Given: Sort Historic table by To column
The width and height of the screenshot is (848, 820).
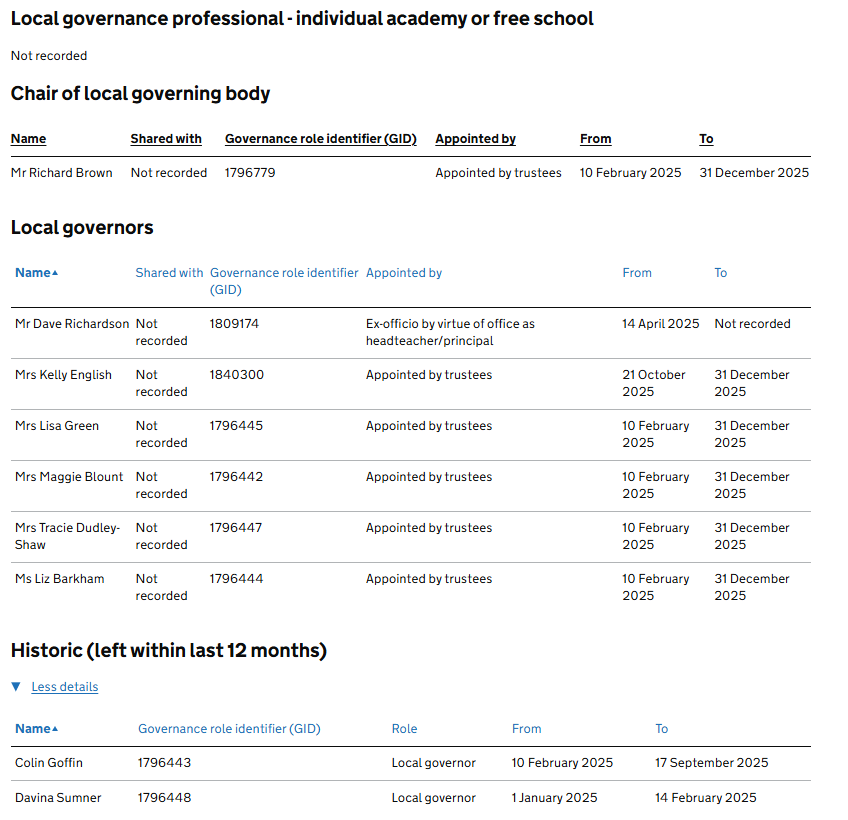Looking at the screenshot, I should [661, 729].
